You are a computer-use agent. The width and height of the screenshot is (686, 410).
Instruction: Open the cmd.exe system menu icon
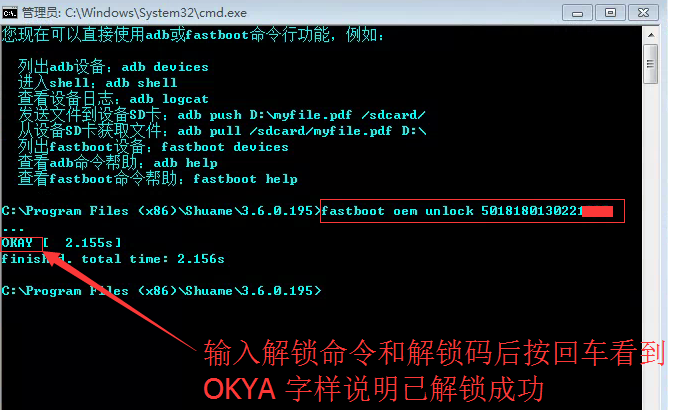(x=10, y=13)
